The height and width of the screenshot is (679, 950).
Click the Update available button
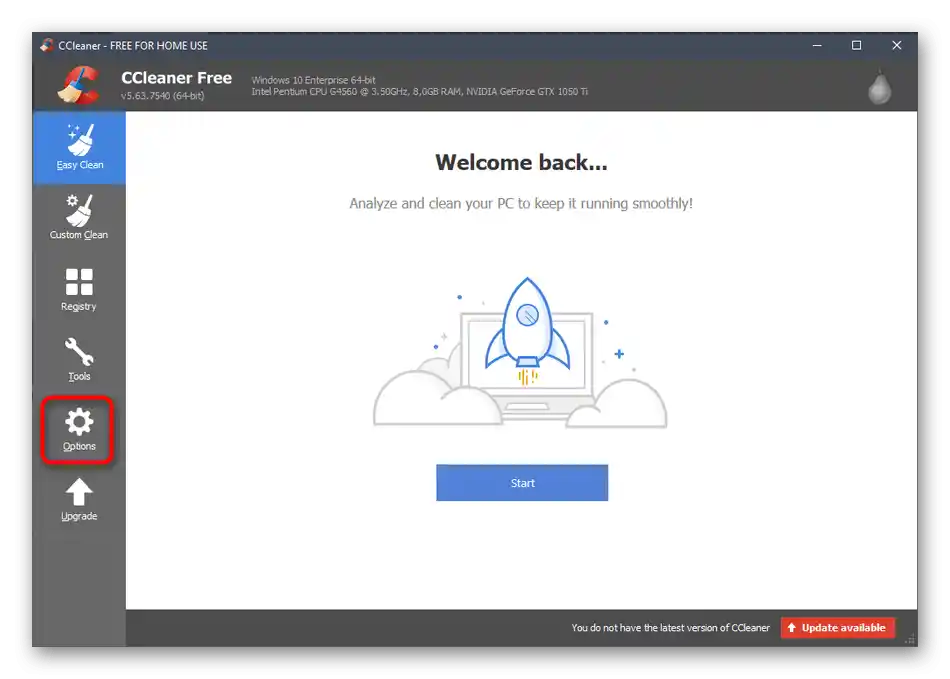tap(837, 628)
